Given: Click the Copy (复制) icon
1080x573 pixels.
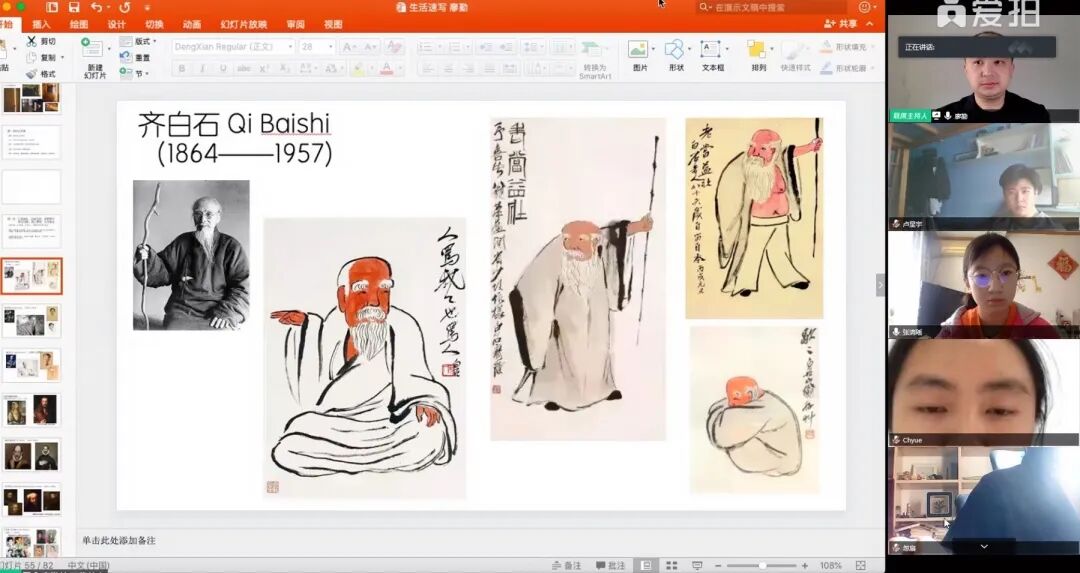Looking at the screenshot, I should pos(31,58).
